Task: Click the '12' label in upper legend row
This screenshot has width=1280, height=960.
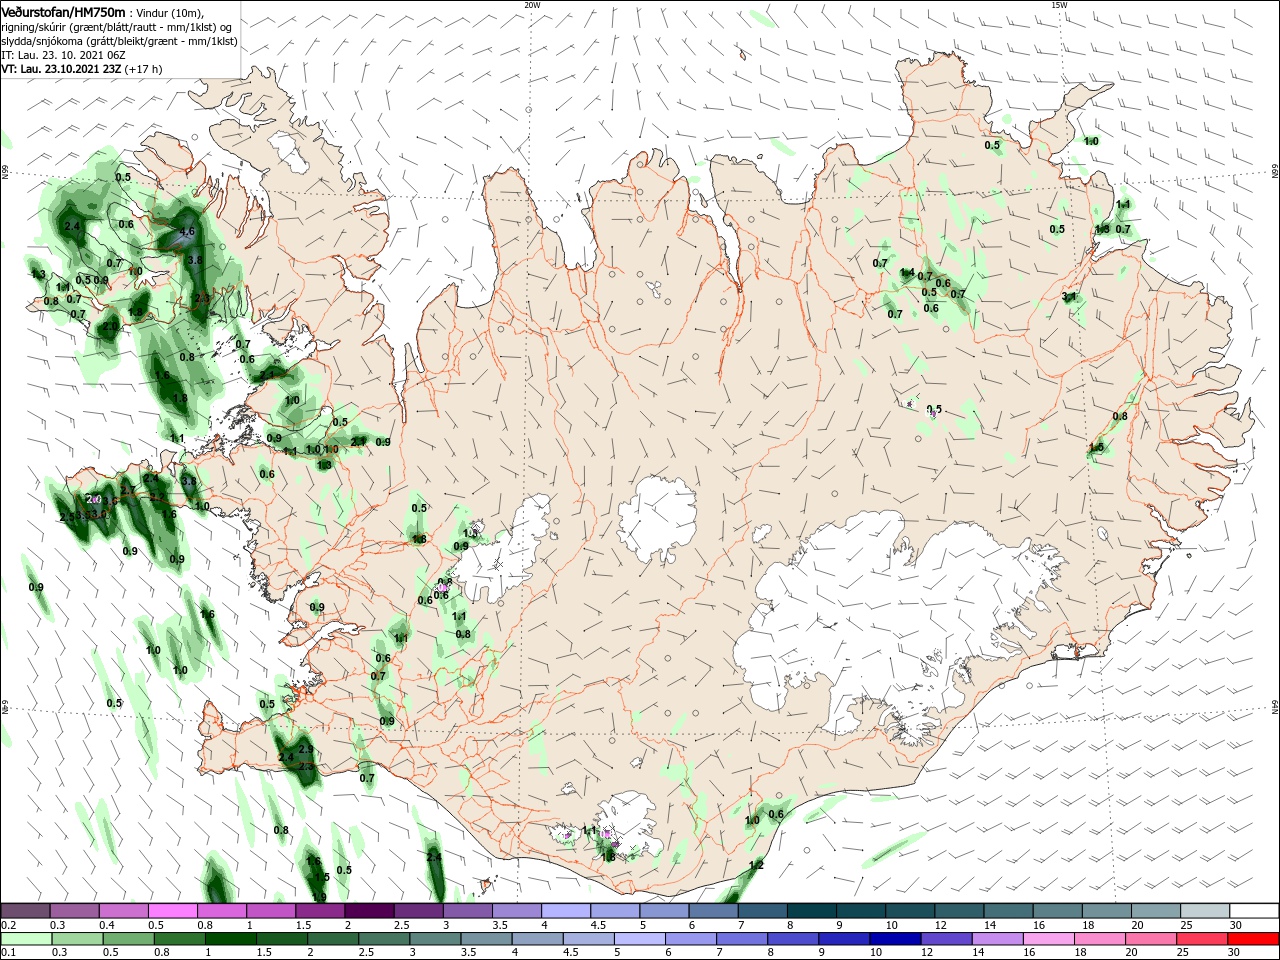Action: 939,925
